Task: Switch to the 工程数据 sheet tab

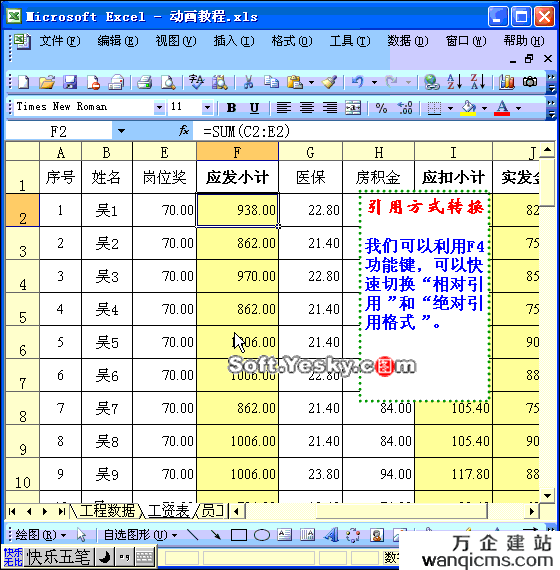Action: (x=107, y=511)
